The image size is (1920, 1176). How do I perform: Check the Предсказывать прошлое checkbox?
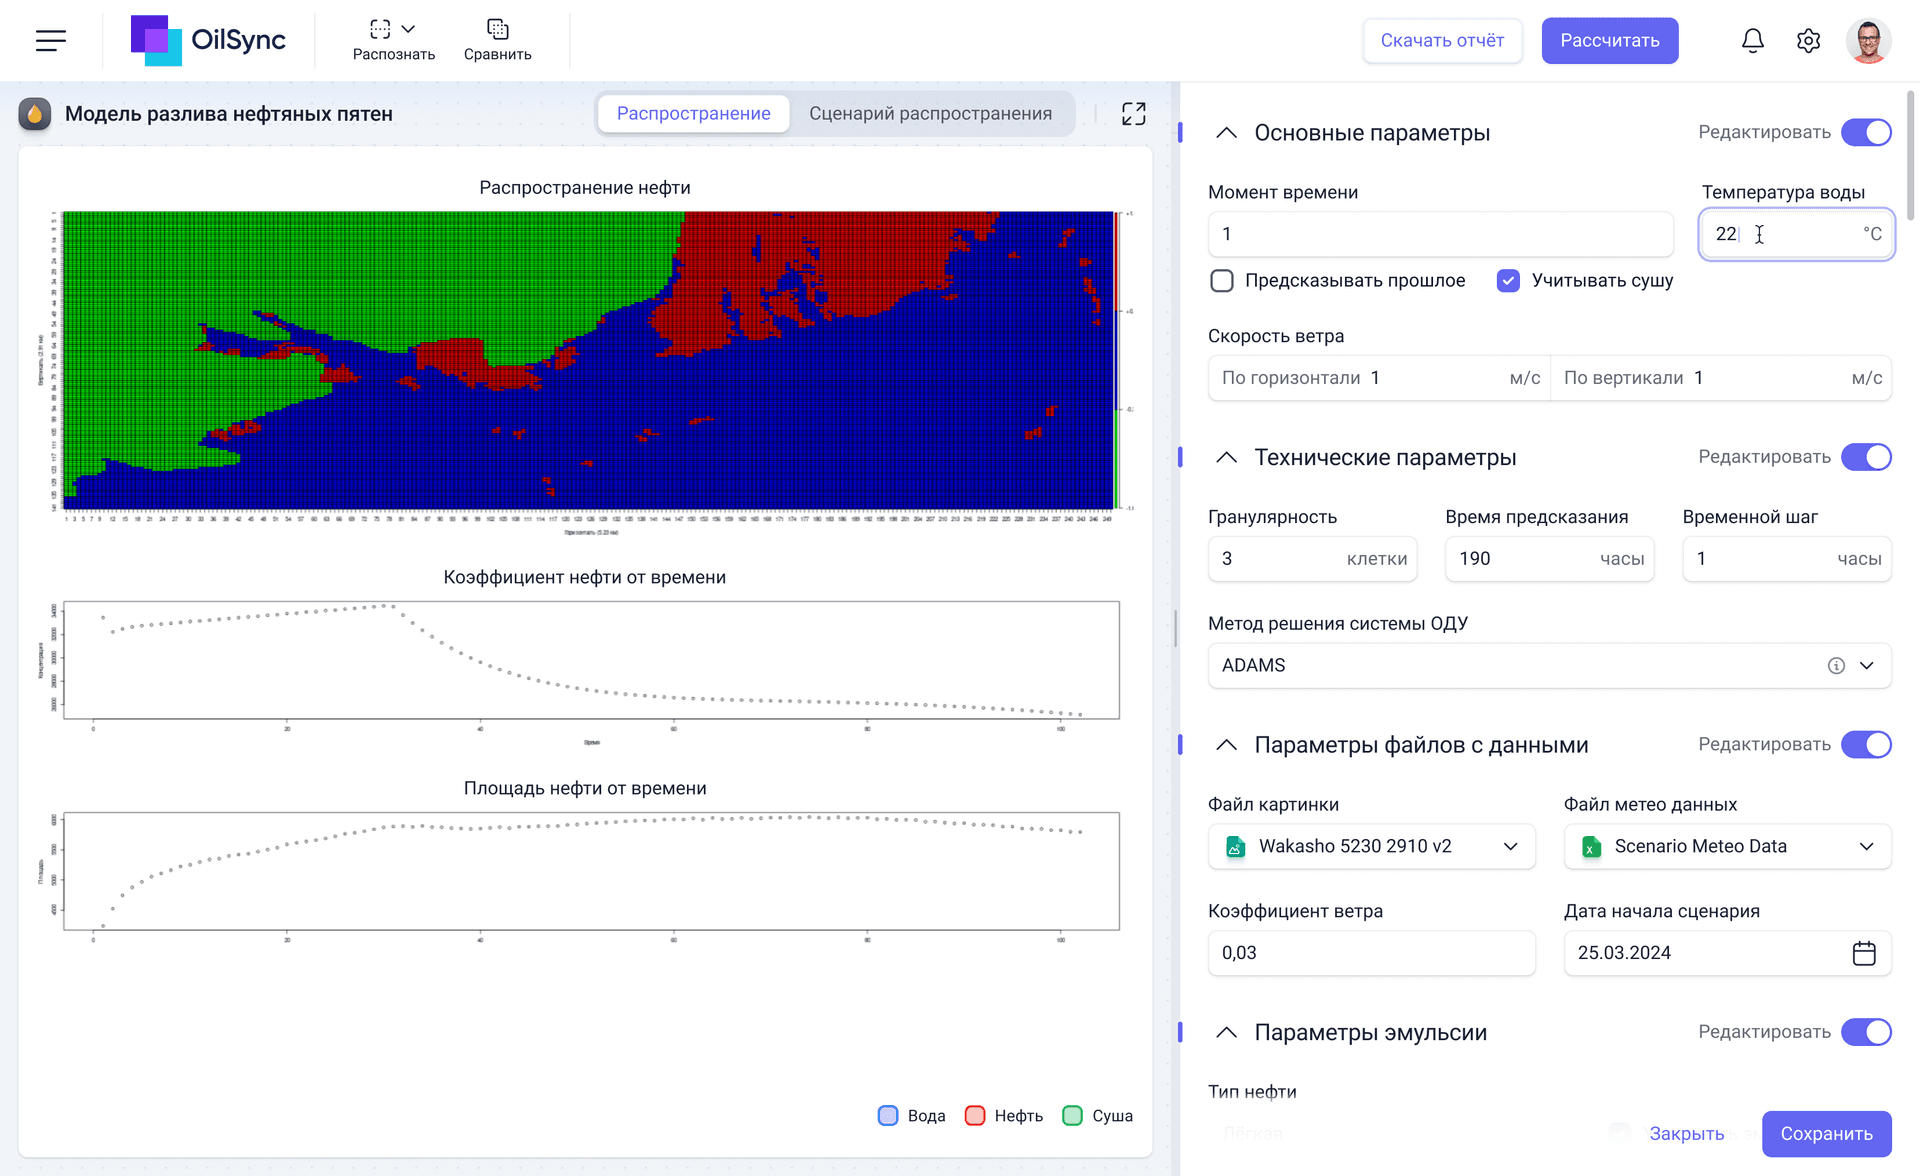pos(1222,281)
